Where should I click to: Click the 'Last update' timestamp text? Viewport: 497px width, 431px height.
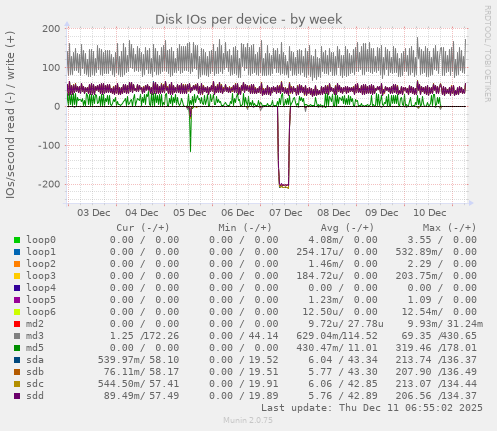372,408
